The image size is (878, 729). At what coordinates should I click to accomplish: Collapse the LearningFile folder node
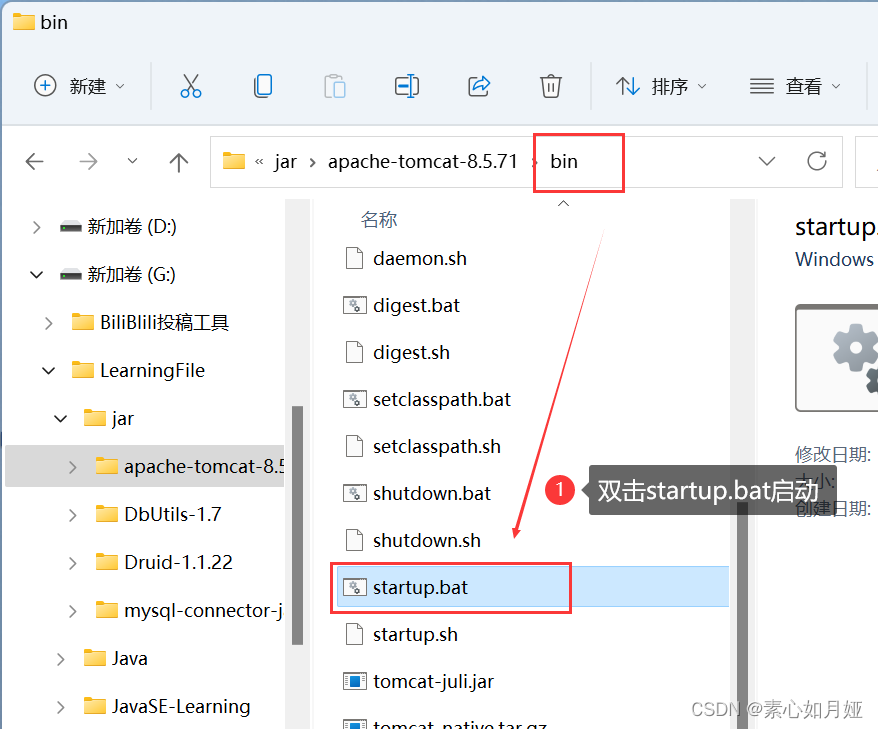click(x=49, y=371)
